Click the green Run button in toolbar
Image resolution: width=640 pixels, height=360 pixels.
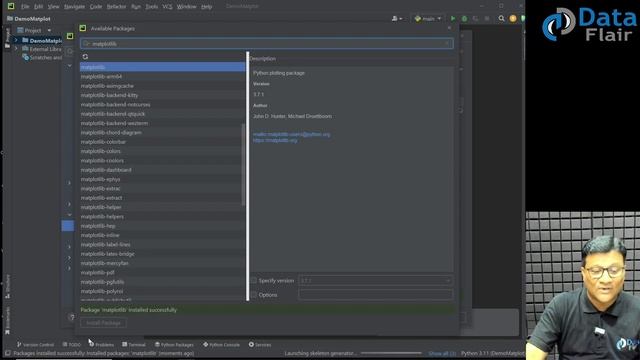click(x=453, y=18)
